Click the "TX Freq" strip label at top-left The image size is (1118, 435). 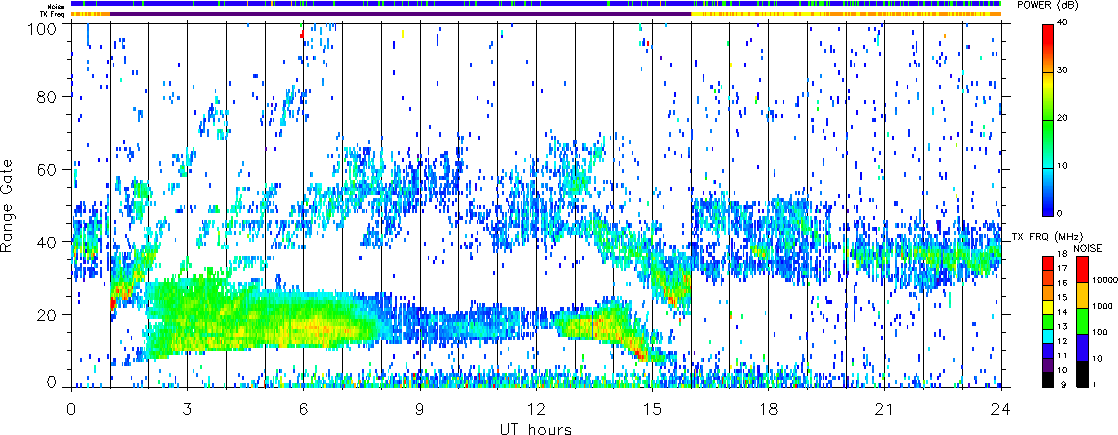54,14
